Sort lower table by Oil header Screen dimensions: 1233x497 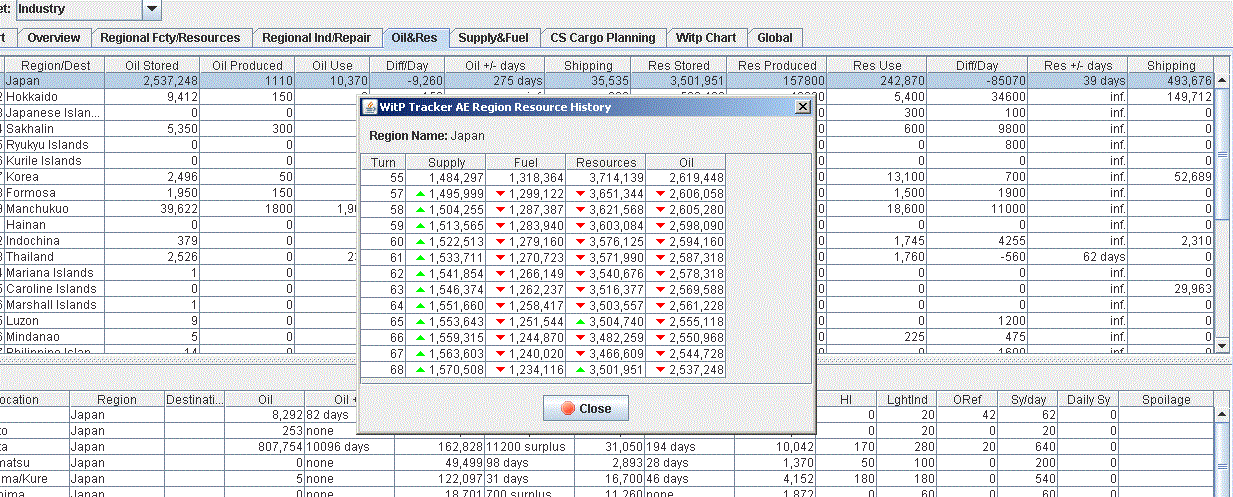(x=265, y=399)
